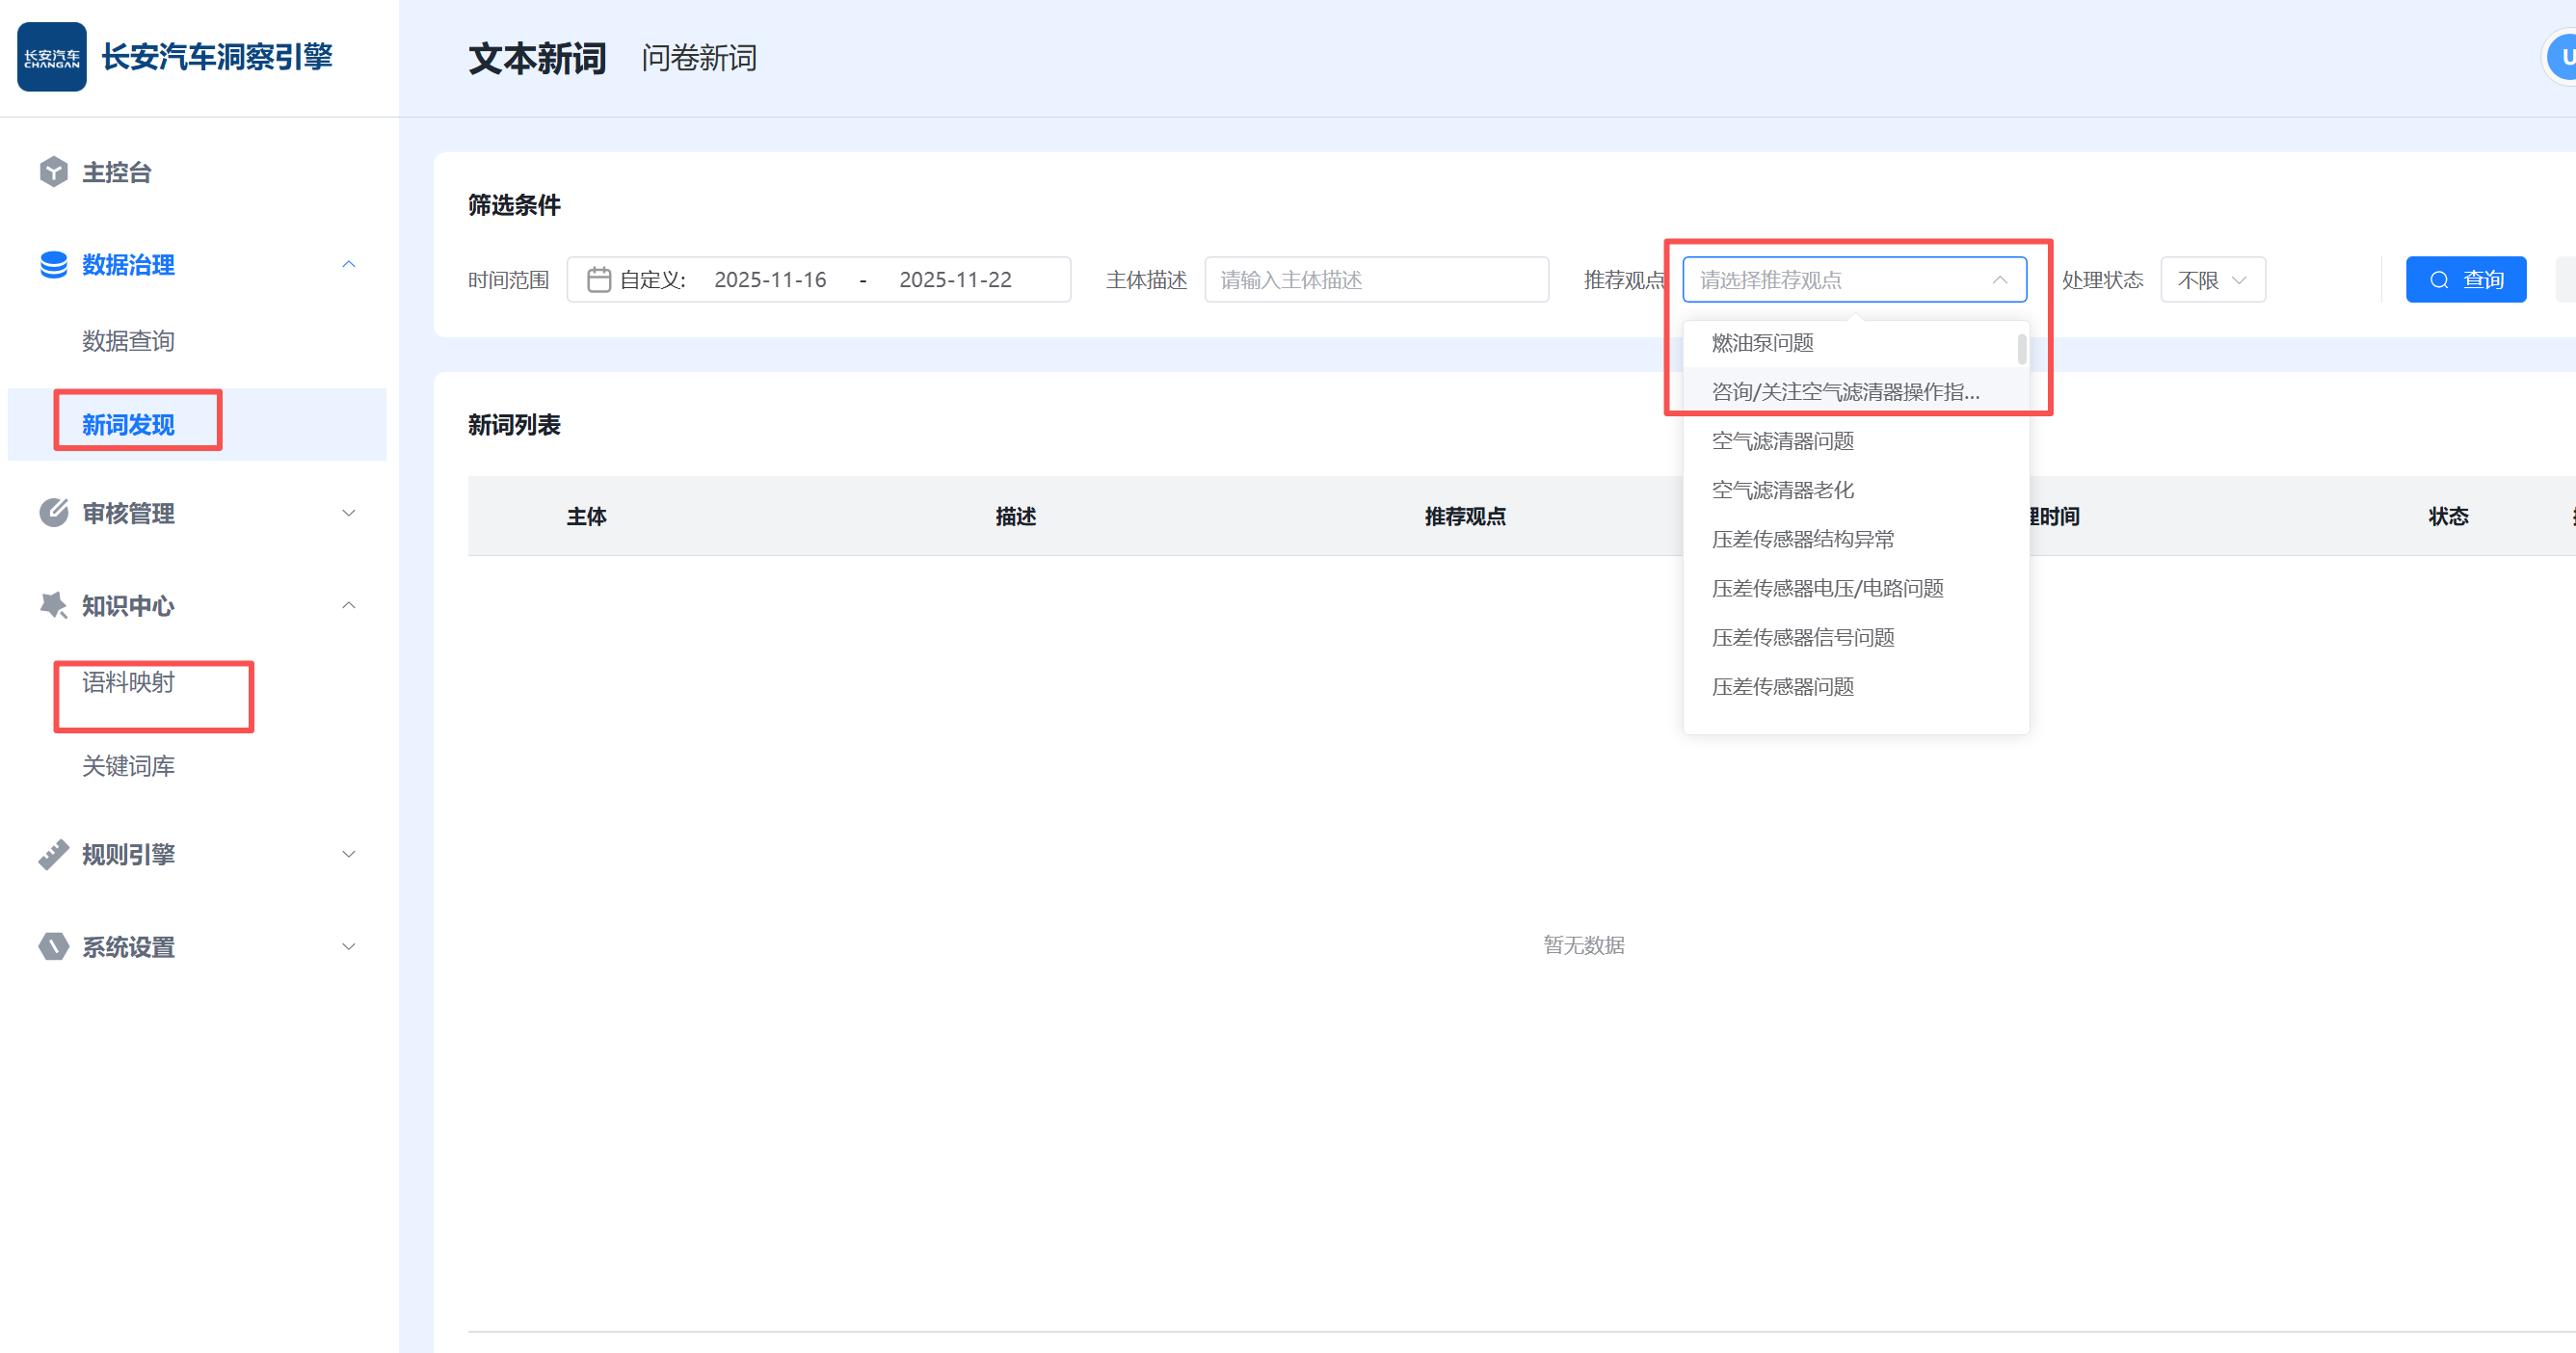Click the blue 查询 button

[2465, 280]
